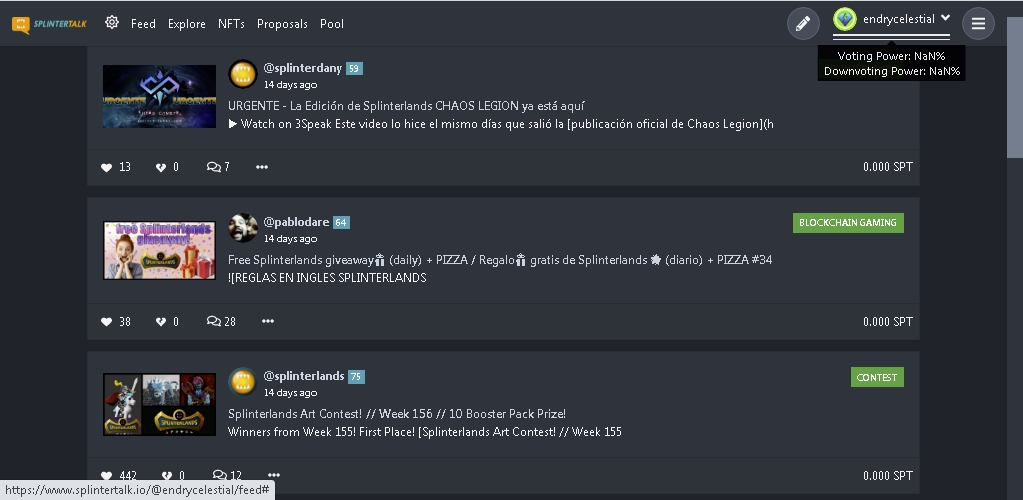Open the Art Contest post thumbnail

pos(159,404)
